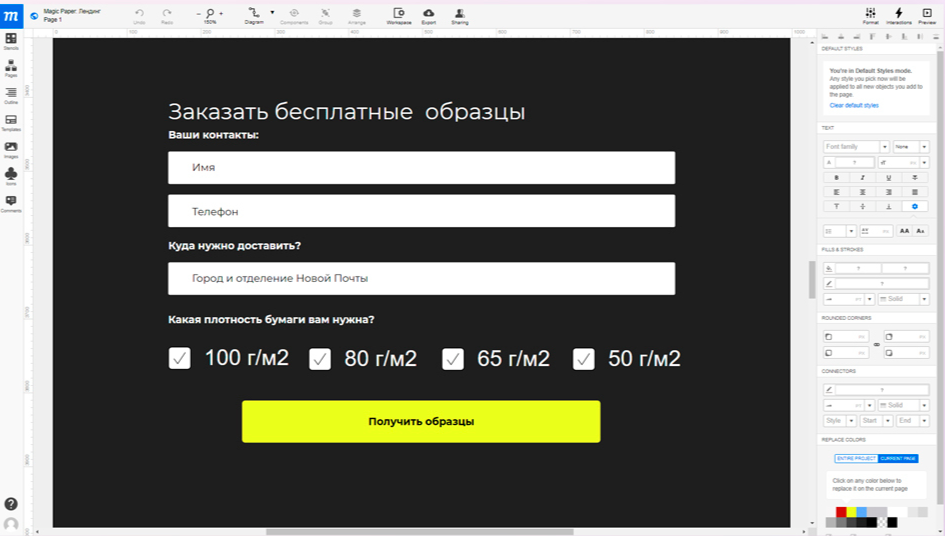Switch to the Entire Project tab
945x536 pixels.
tap(856, 458)
